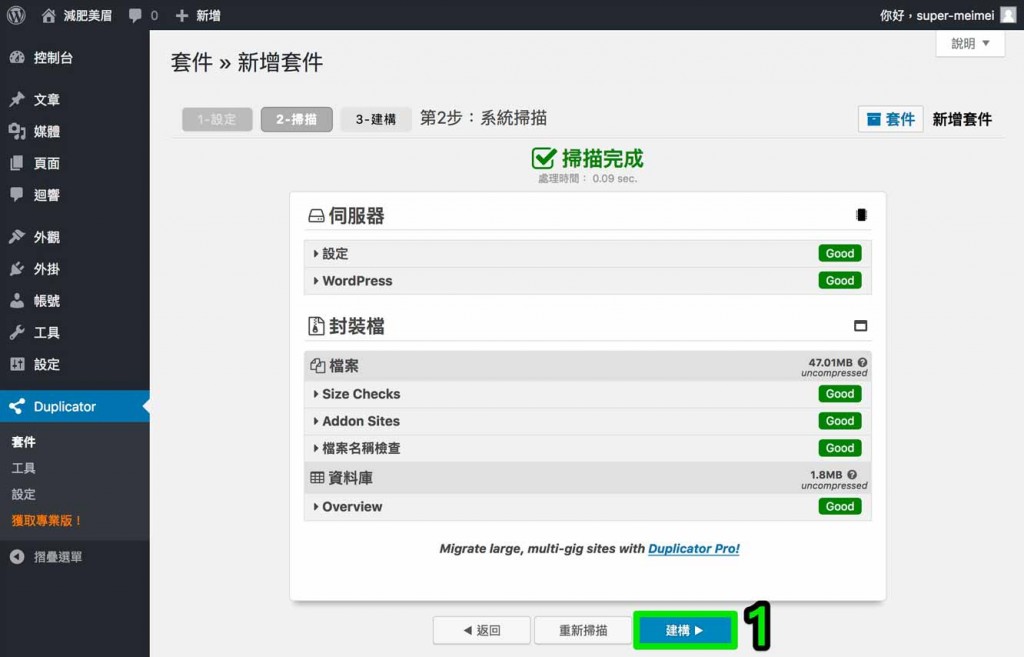Visit site home 減肥美眉
The image size is (1024, 657).
tap(76, 15)
